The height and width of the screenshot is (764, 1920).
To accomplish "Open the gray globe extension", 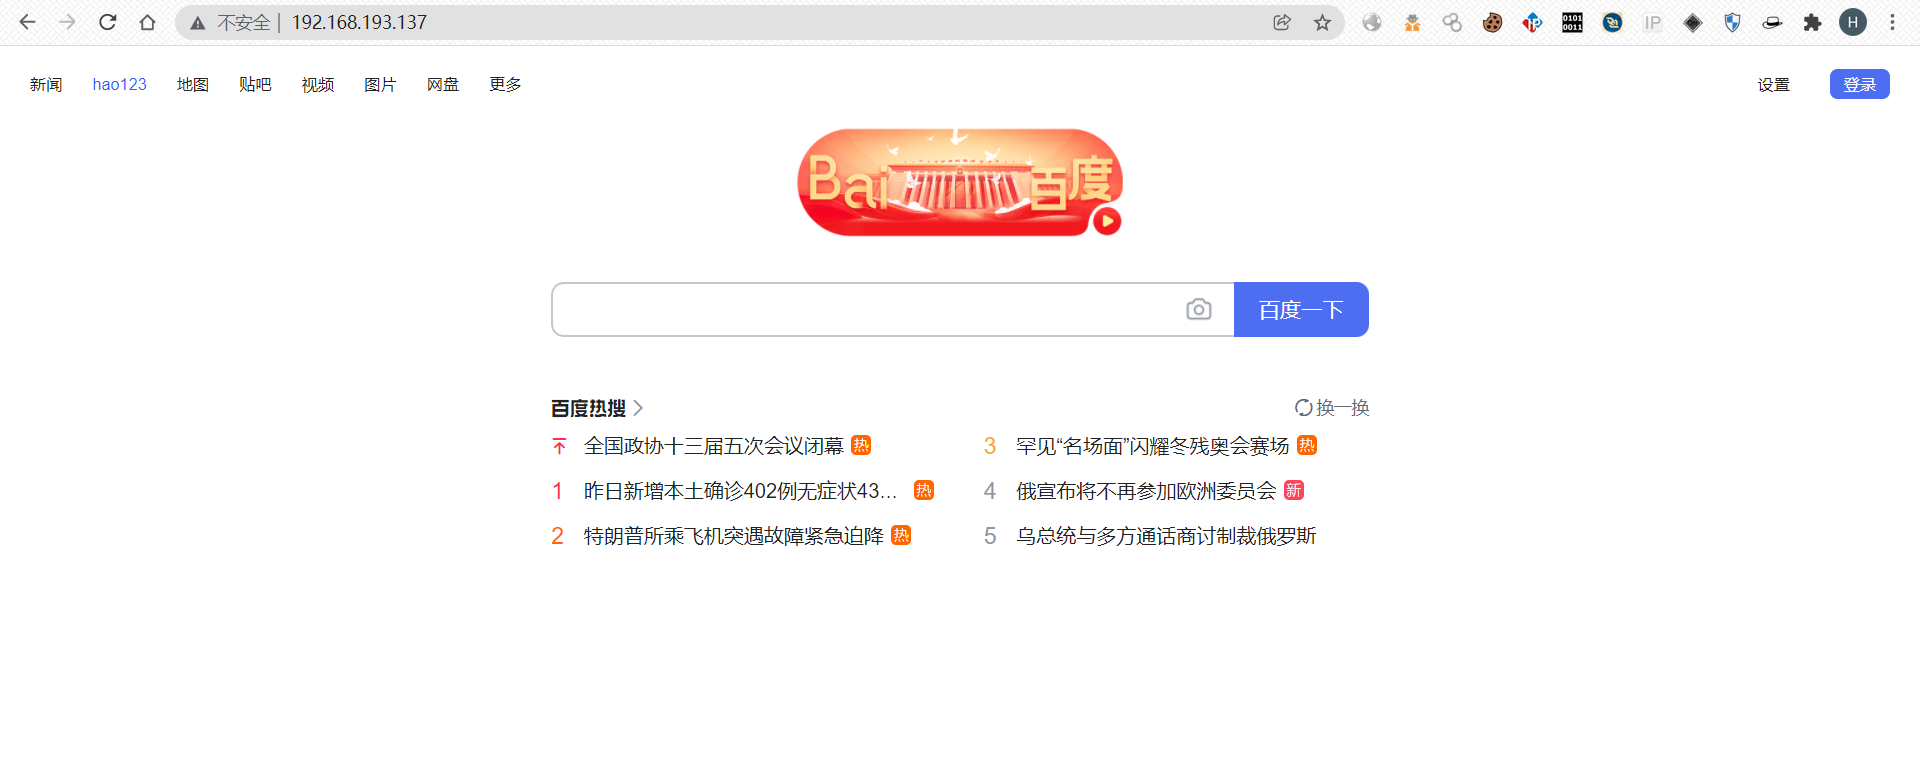I will tap(1372, 22).
